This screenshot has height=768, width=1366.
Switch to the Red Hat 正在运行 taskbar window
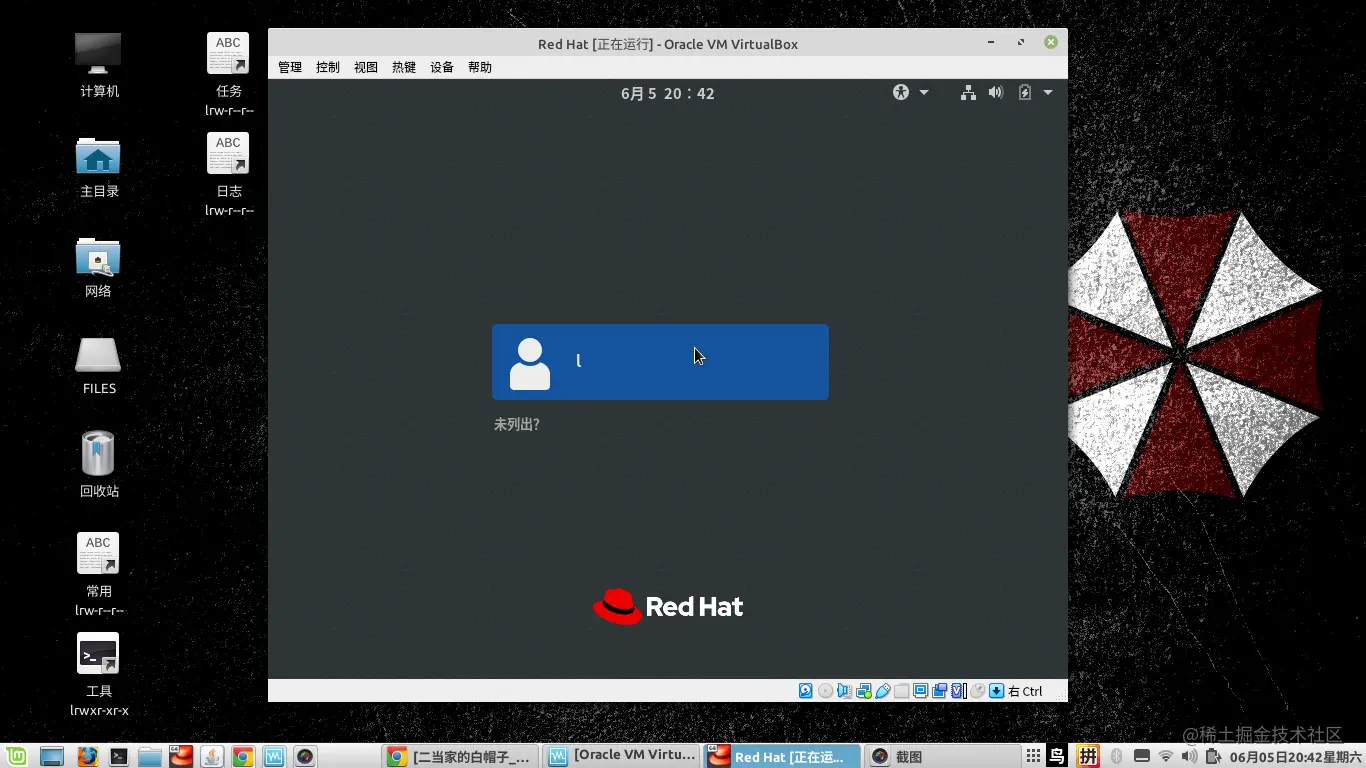pos(783,756)
